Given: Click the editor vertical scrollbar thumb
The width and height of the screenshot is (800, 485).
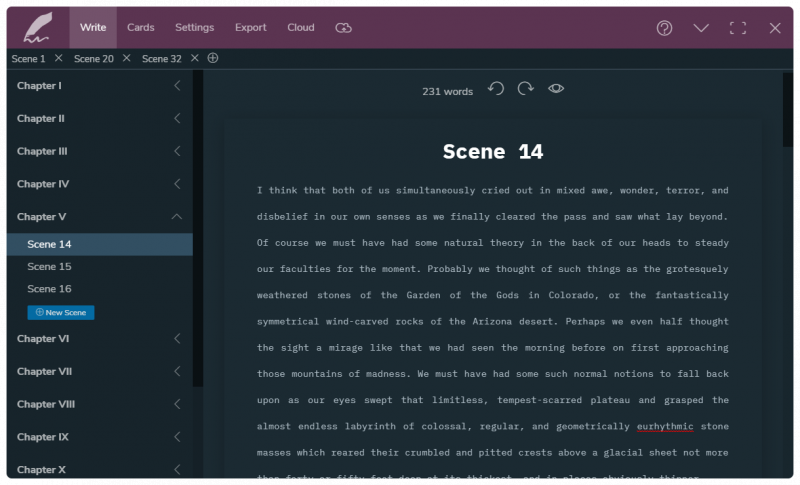Looking at the screenshot, I should (x=788, y=110).
